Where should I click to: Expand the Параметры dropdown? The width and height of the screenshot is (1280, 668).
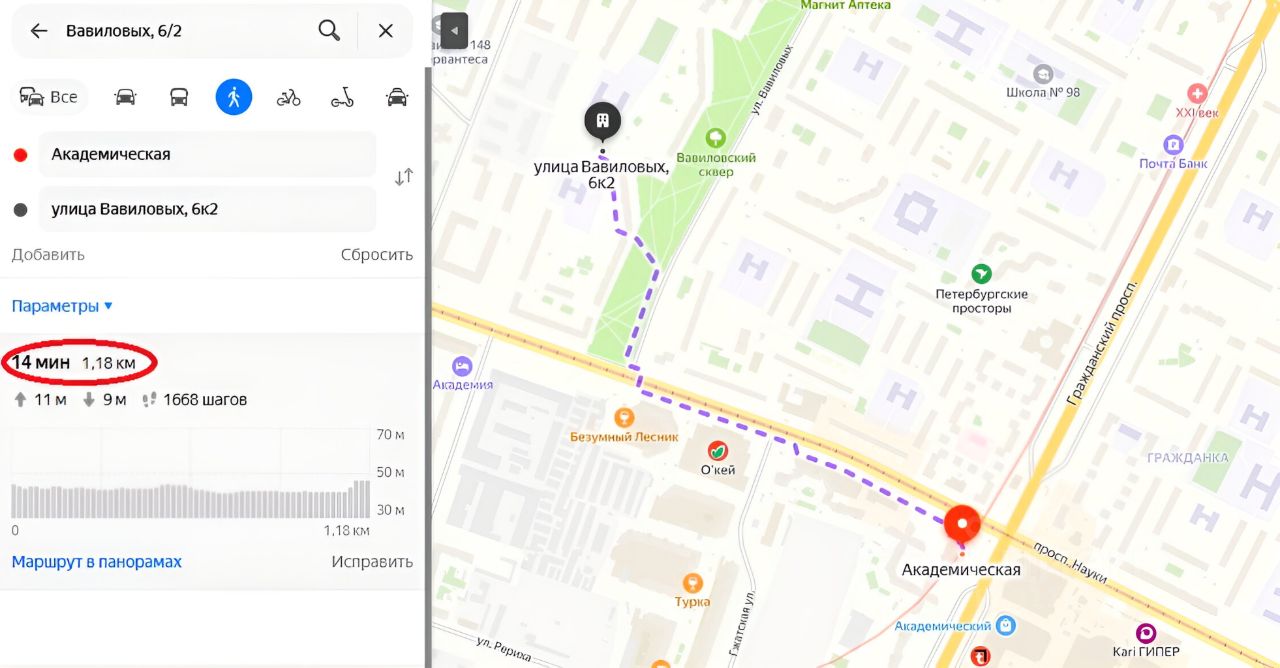click(62, 306)
